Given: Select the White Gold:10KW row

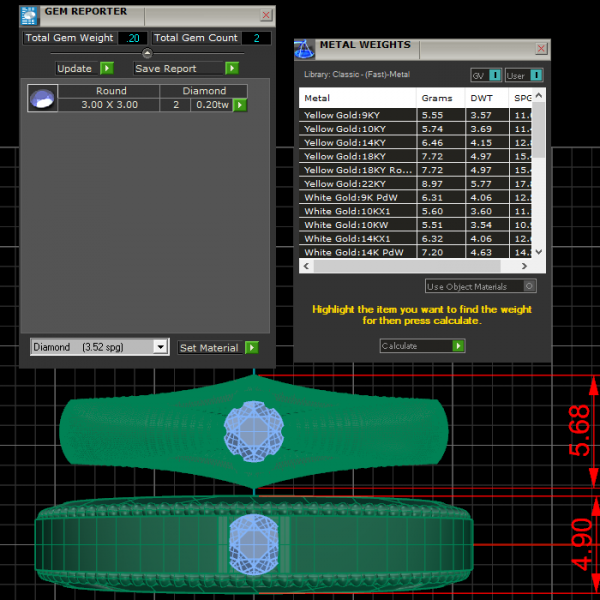Looking at the screenshot, I should (358, 226).
